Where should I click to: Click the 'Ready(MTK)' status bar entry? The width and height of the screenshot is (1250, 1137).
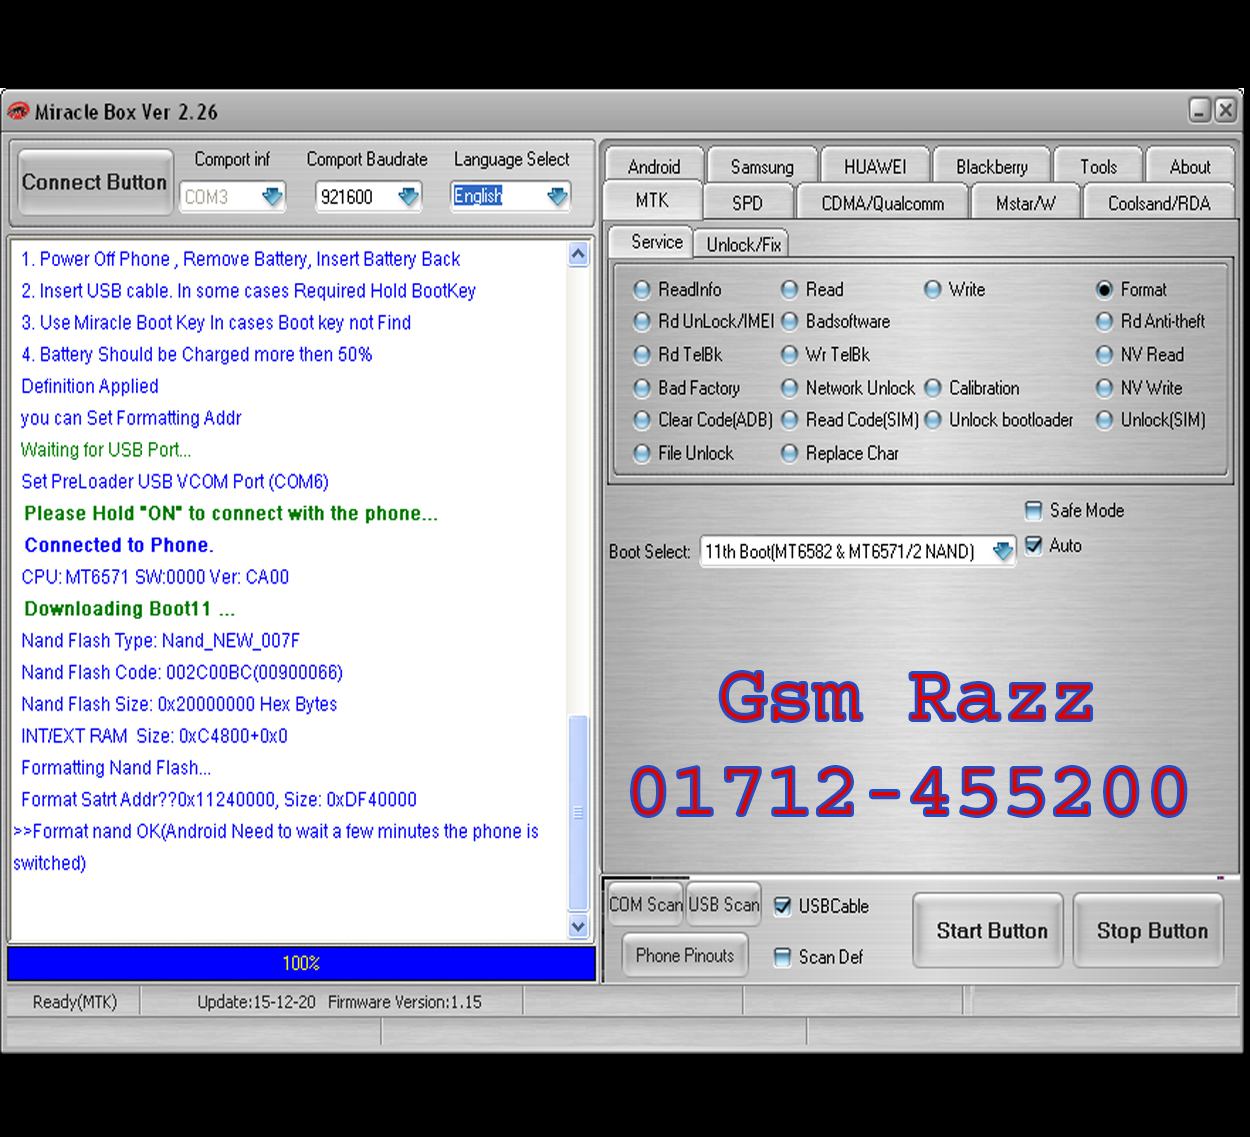tap(75, 1001)
